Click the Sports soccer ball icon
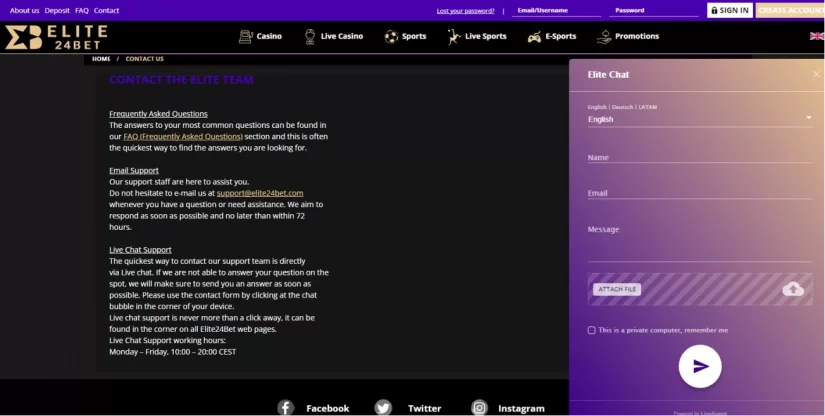Image resolution: width=825 pixels, height=416 pixels. [391, 37]
